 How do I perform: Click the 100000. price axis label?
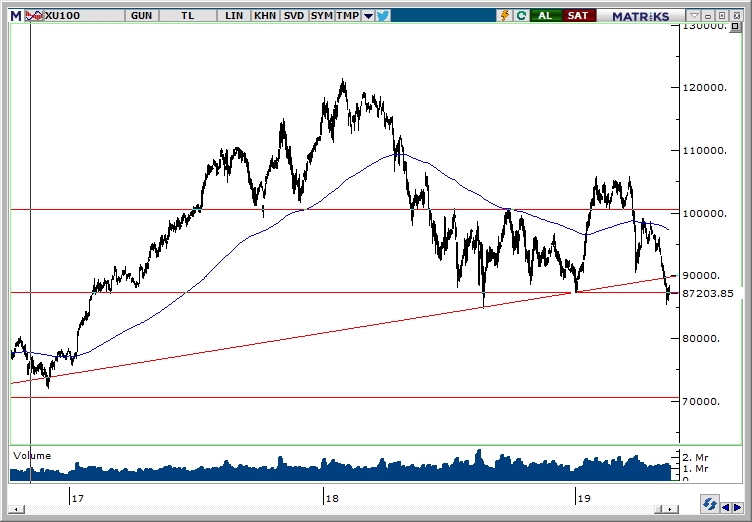coord(705,213)
